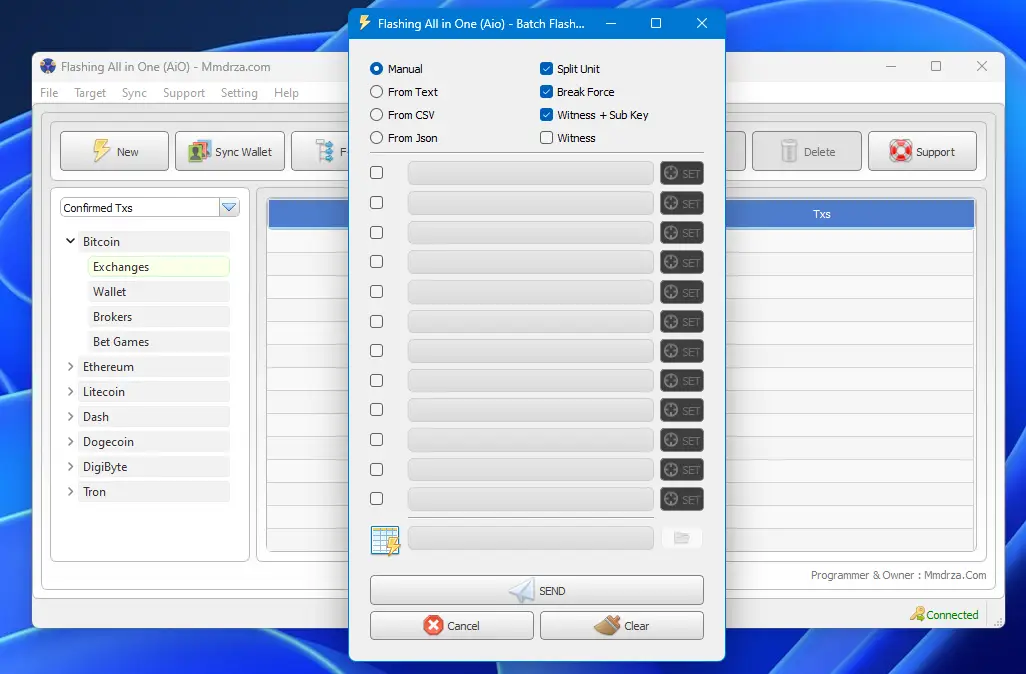Expand the Tron tree node
This screenshot has width=1026, height=674.
[71, 491]
